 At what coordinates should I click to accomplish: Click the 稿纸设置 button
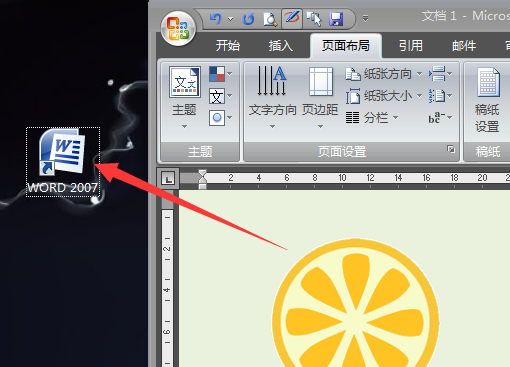tap(487, 100)
